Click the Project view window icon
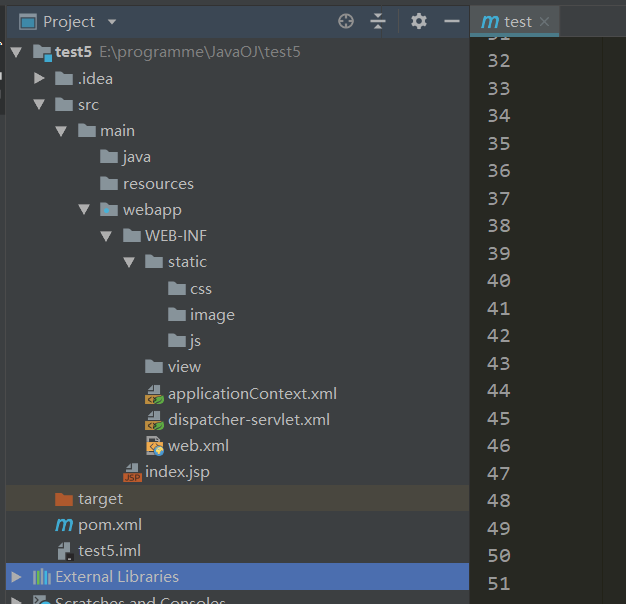The height and width of the screenshot is (604, 626). 28,22
